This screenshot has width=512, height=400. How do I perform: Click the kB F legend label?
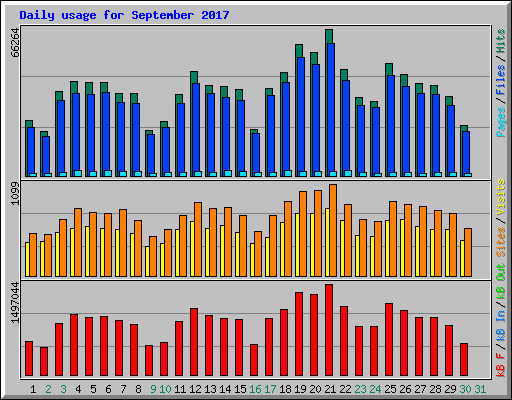click(x=501, y=365)
